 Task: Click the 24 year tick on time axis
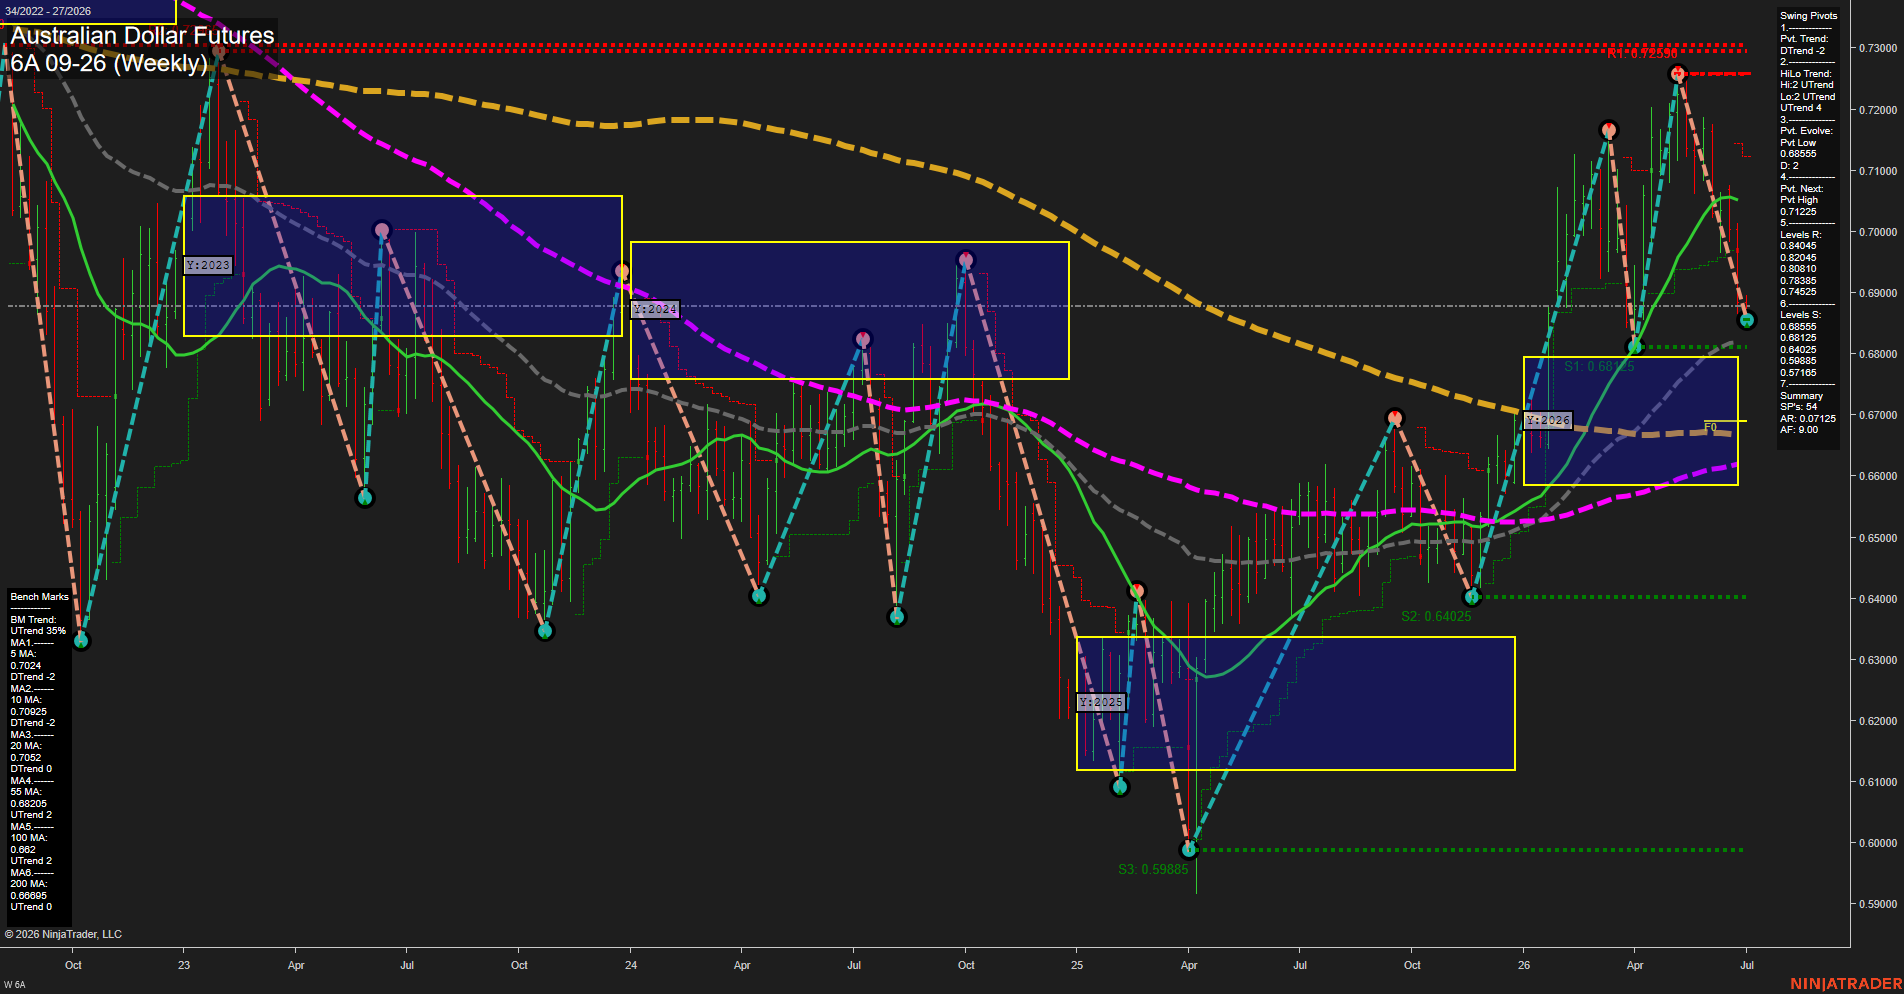coord(631,965)
